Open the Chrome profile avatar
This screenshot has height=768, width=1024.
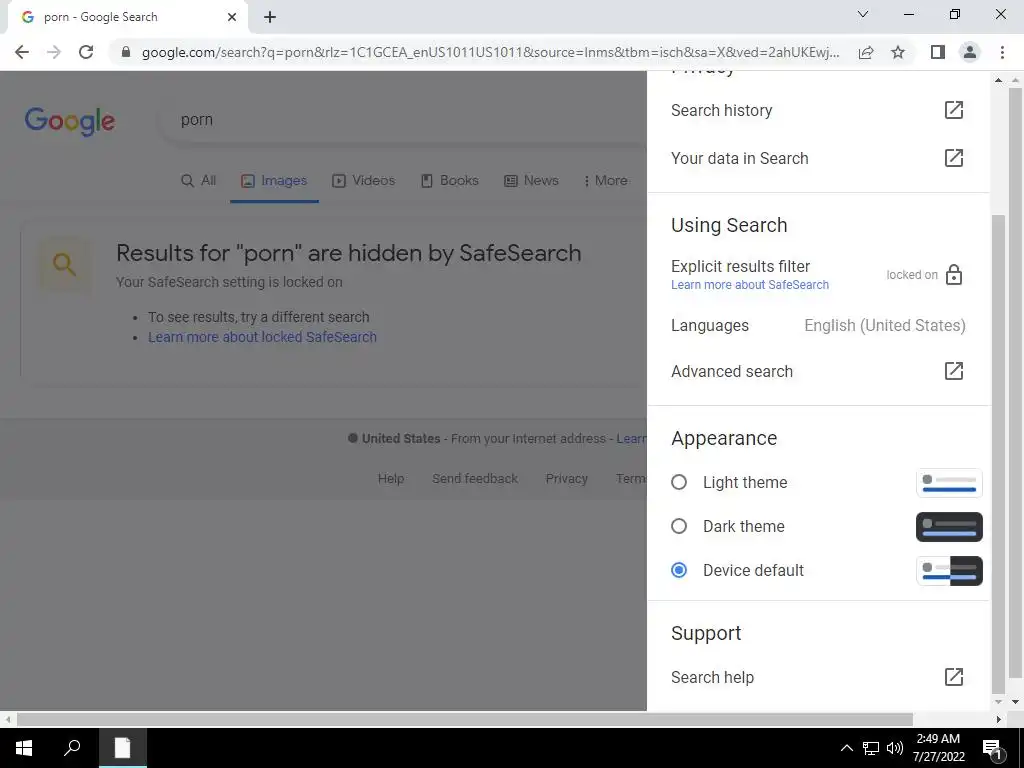point(970,52)
